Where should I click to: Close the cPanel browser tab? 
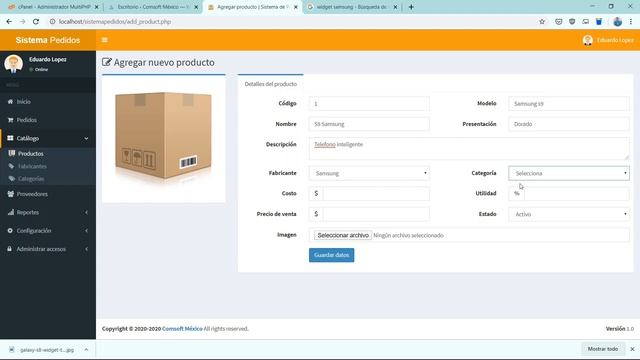click(97, 7)
